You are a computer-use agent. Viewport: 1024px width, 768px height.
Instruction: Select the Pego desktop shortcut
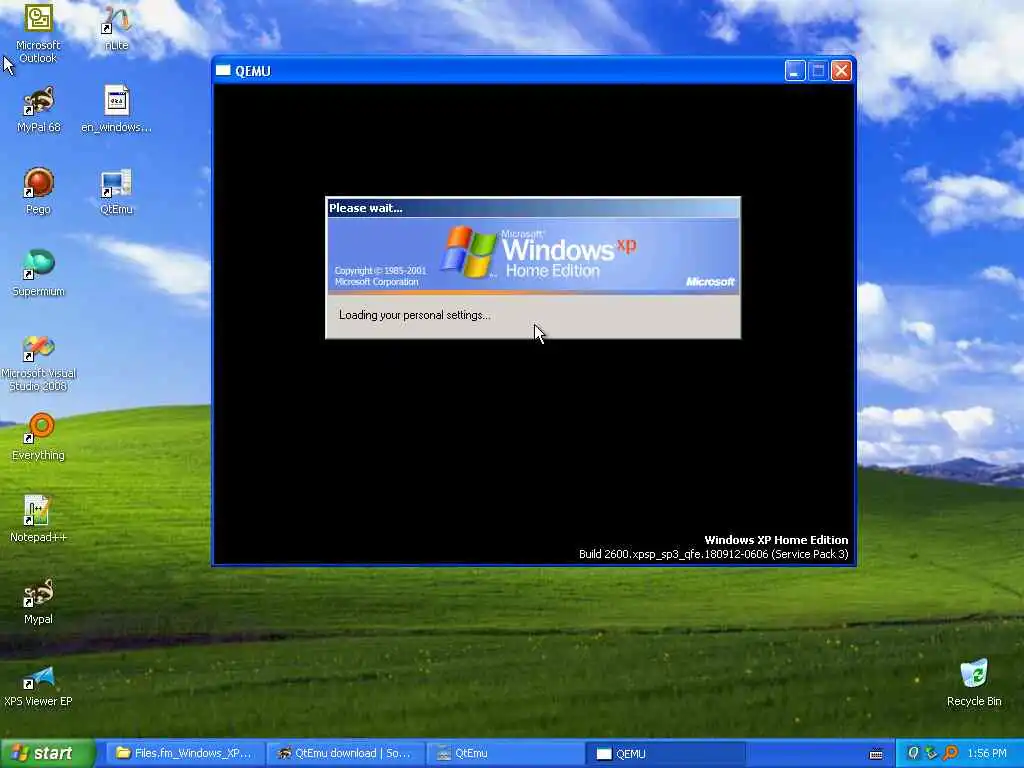click(x=39, y=191)
